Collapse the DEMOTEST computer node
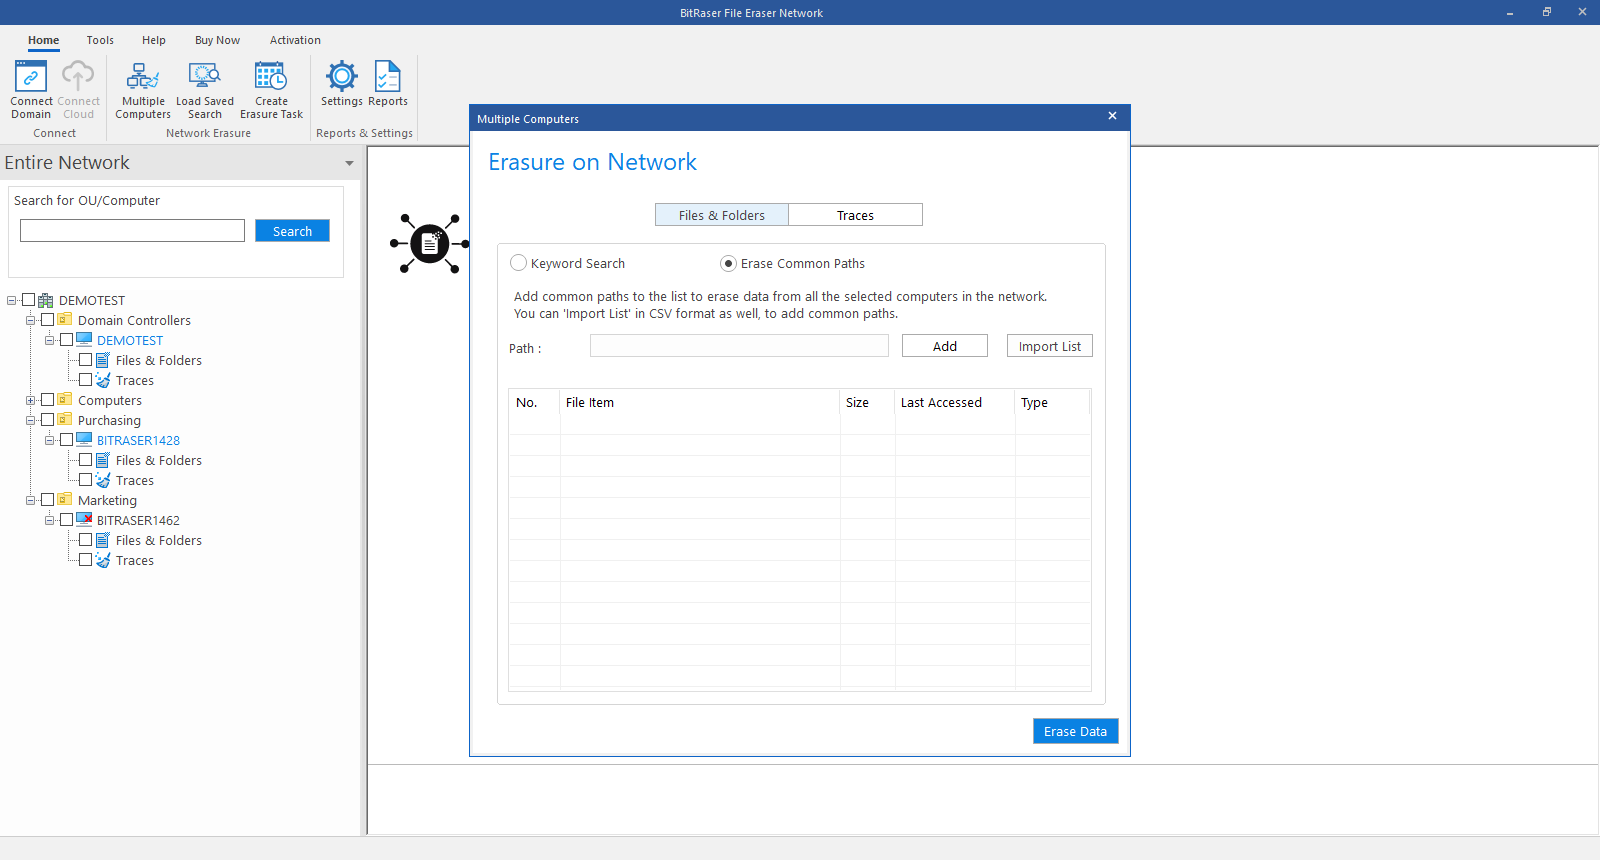 click(49, 340)
